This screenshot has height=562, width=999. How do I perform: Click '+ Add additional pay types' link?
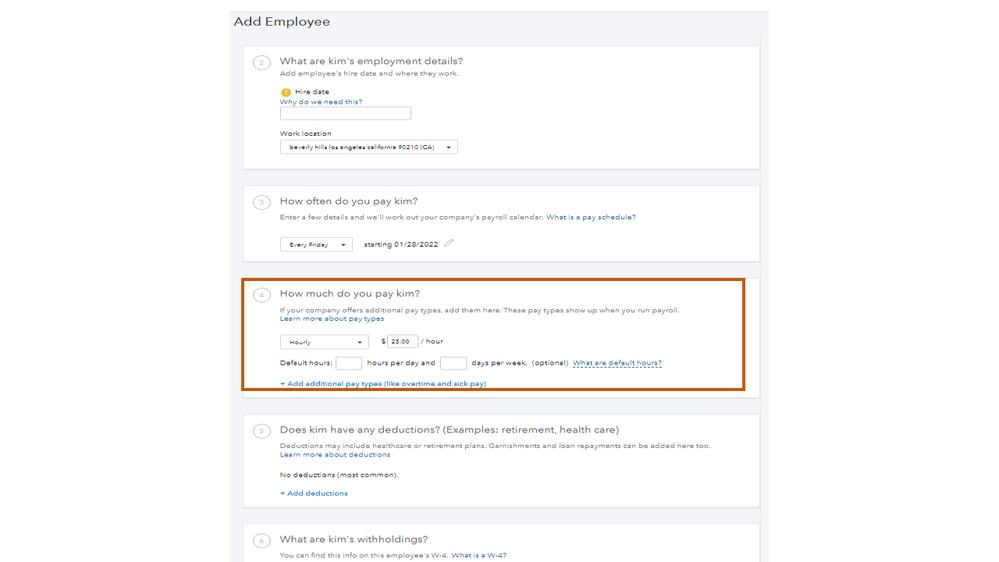click(x=383, y=384)
